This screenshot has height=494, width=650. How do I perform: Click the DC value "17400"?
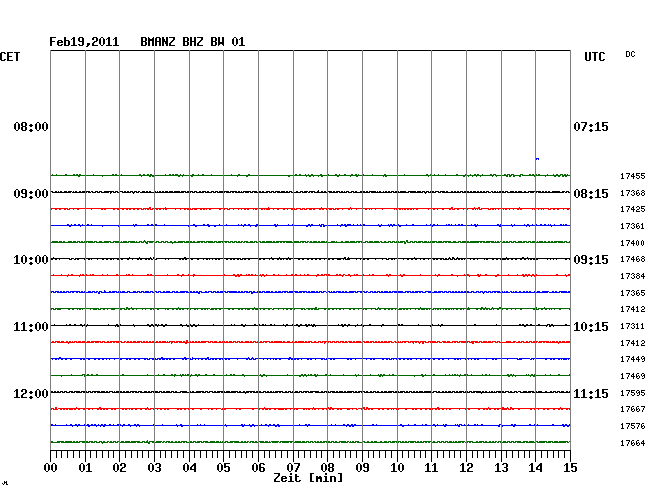[633, 243]
